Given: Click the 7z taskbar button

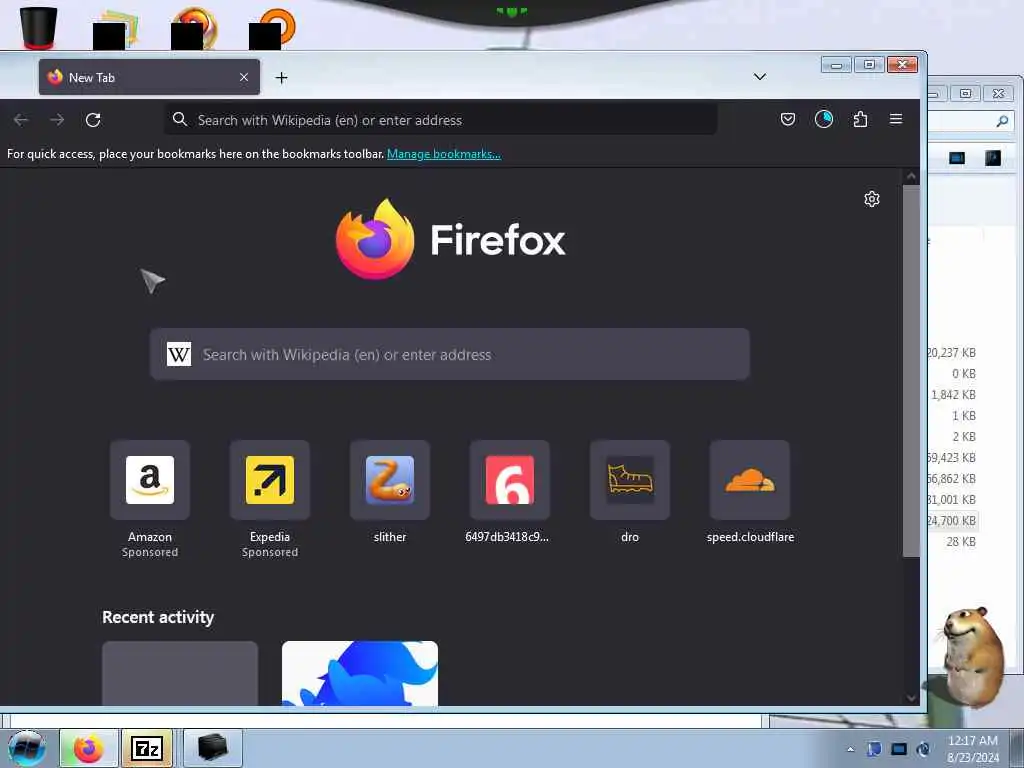Looking at the screenshot, I should click(147, 748).
